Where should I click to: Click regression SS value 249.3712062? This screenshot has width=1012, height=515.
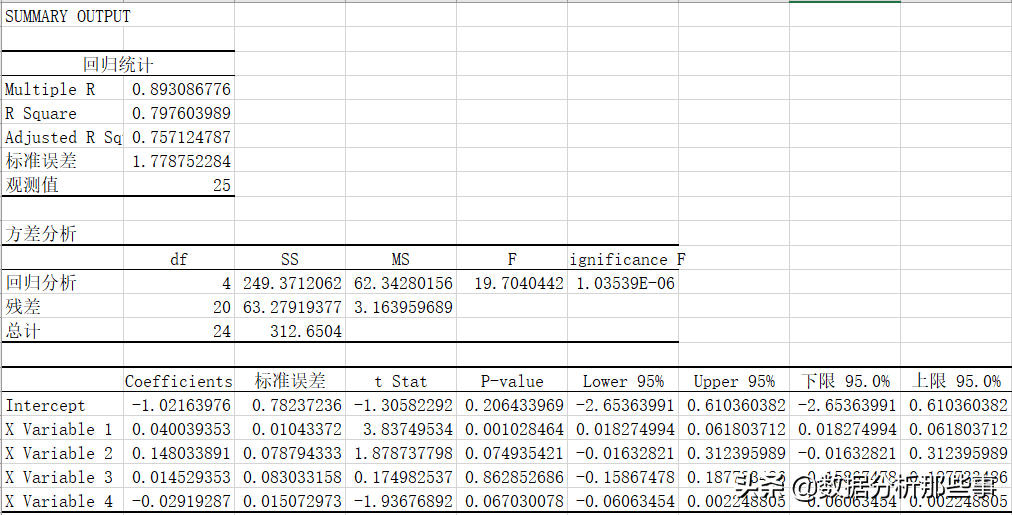pos(292,283)
